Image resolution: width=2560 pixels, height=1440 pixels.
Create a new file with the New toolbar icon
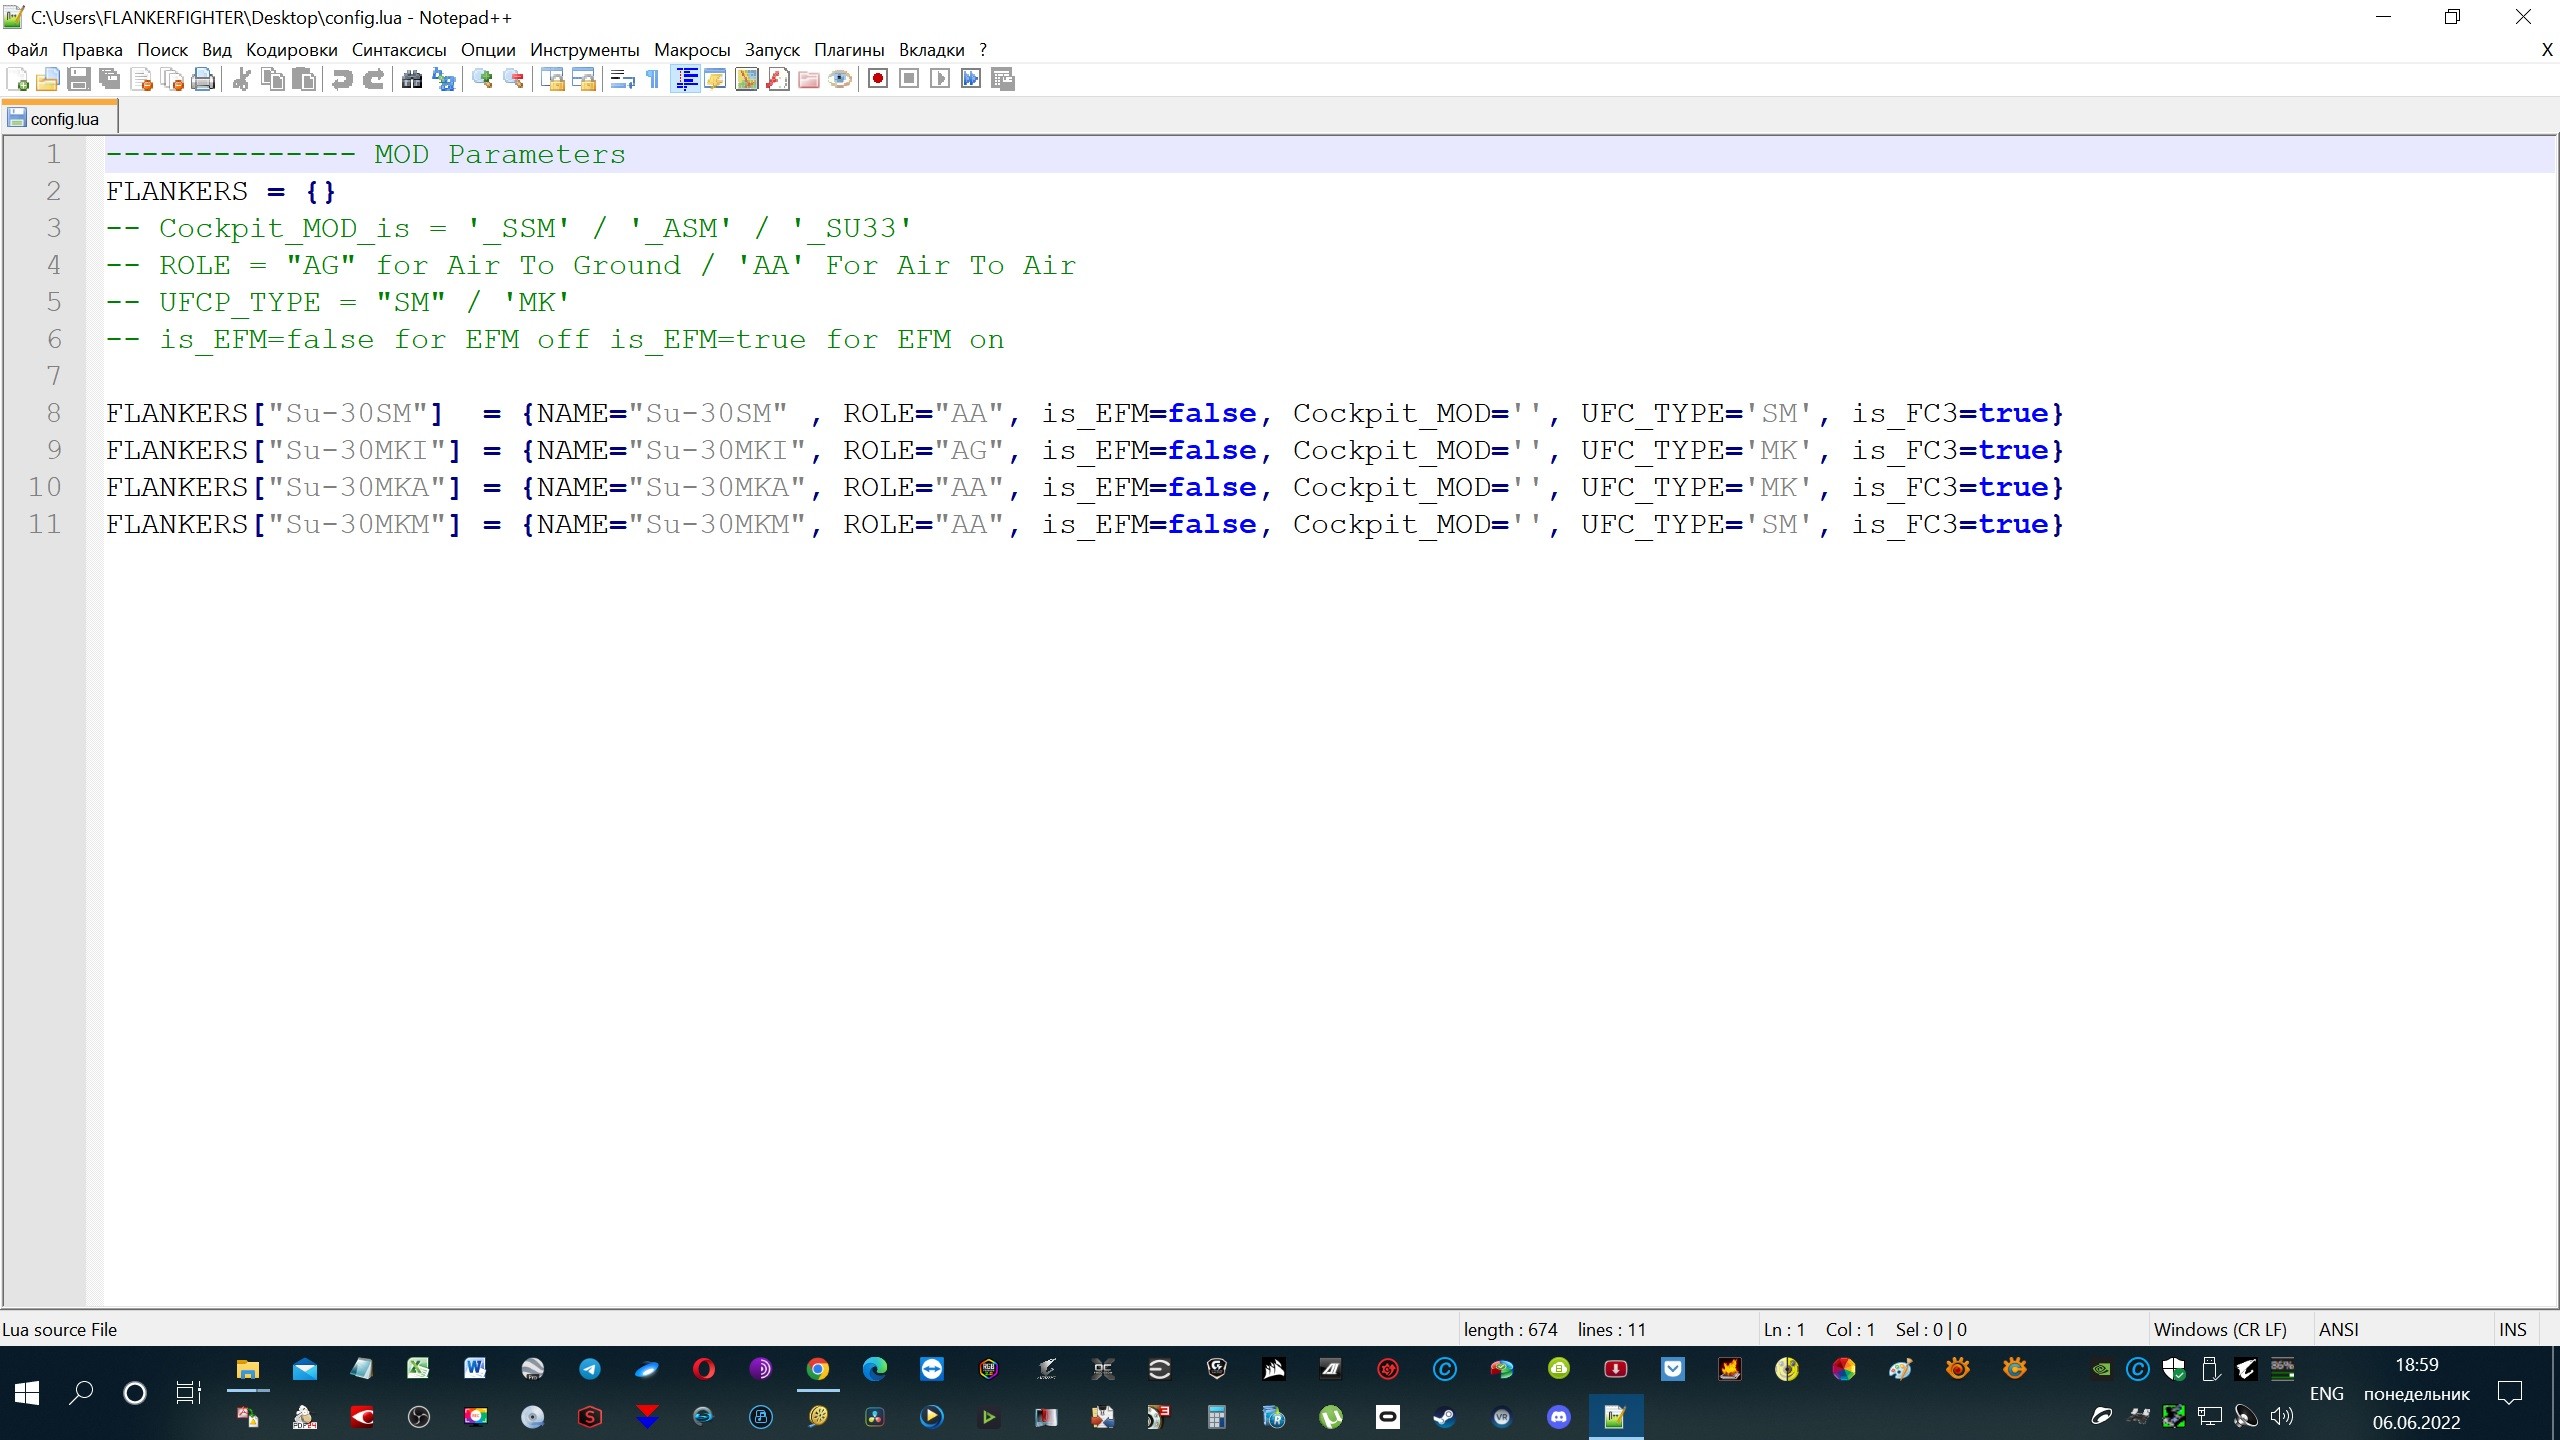coord(17,79)
